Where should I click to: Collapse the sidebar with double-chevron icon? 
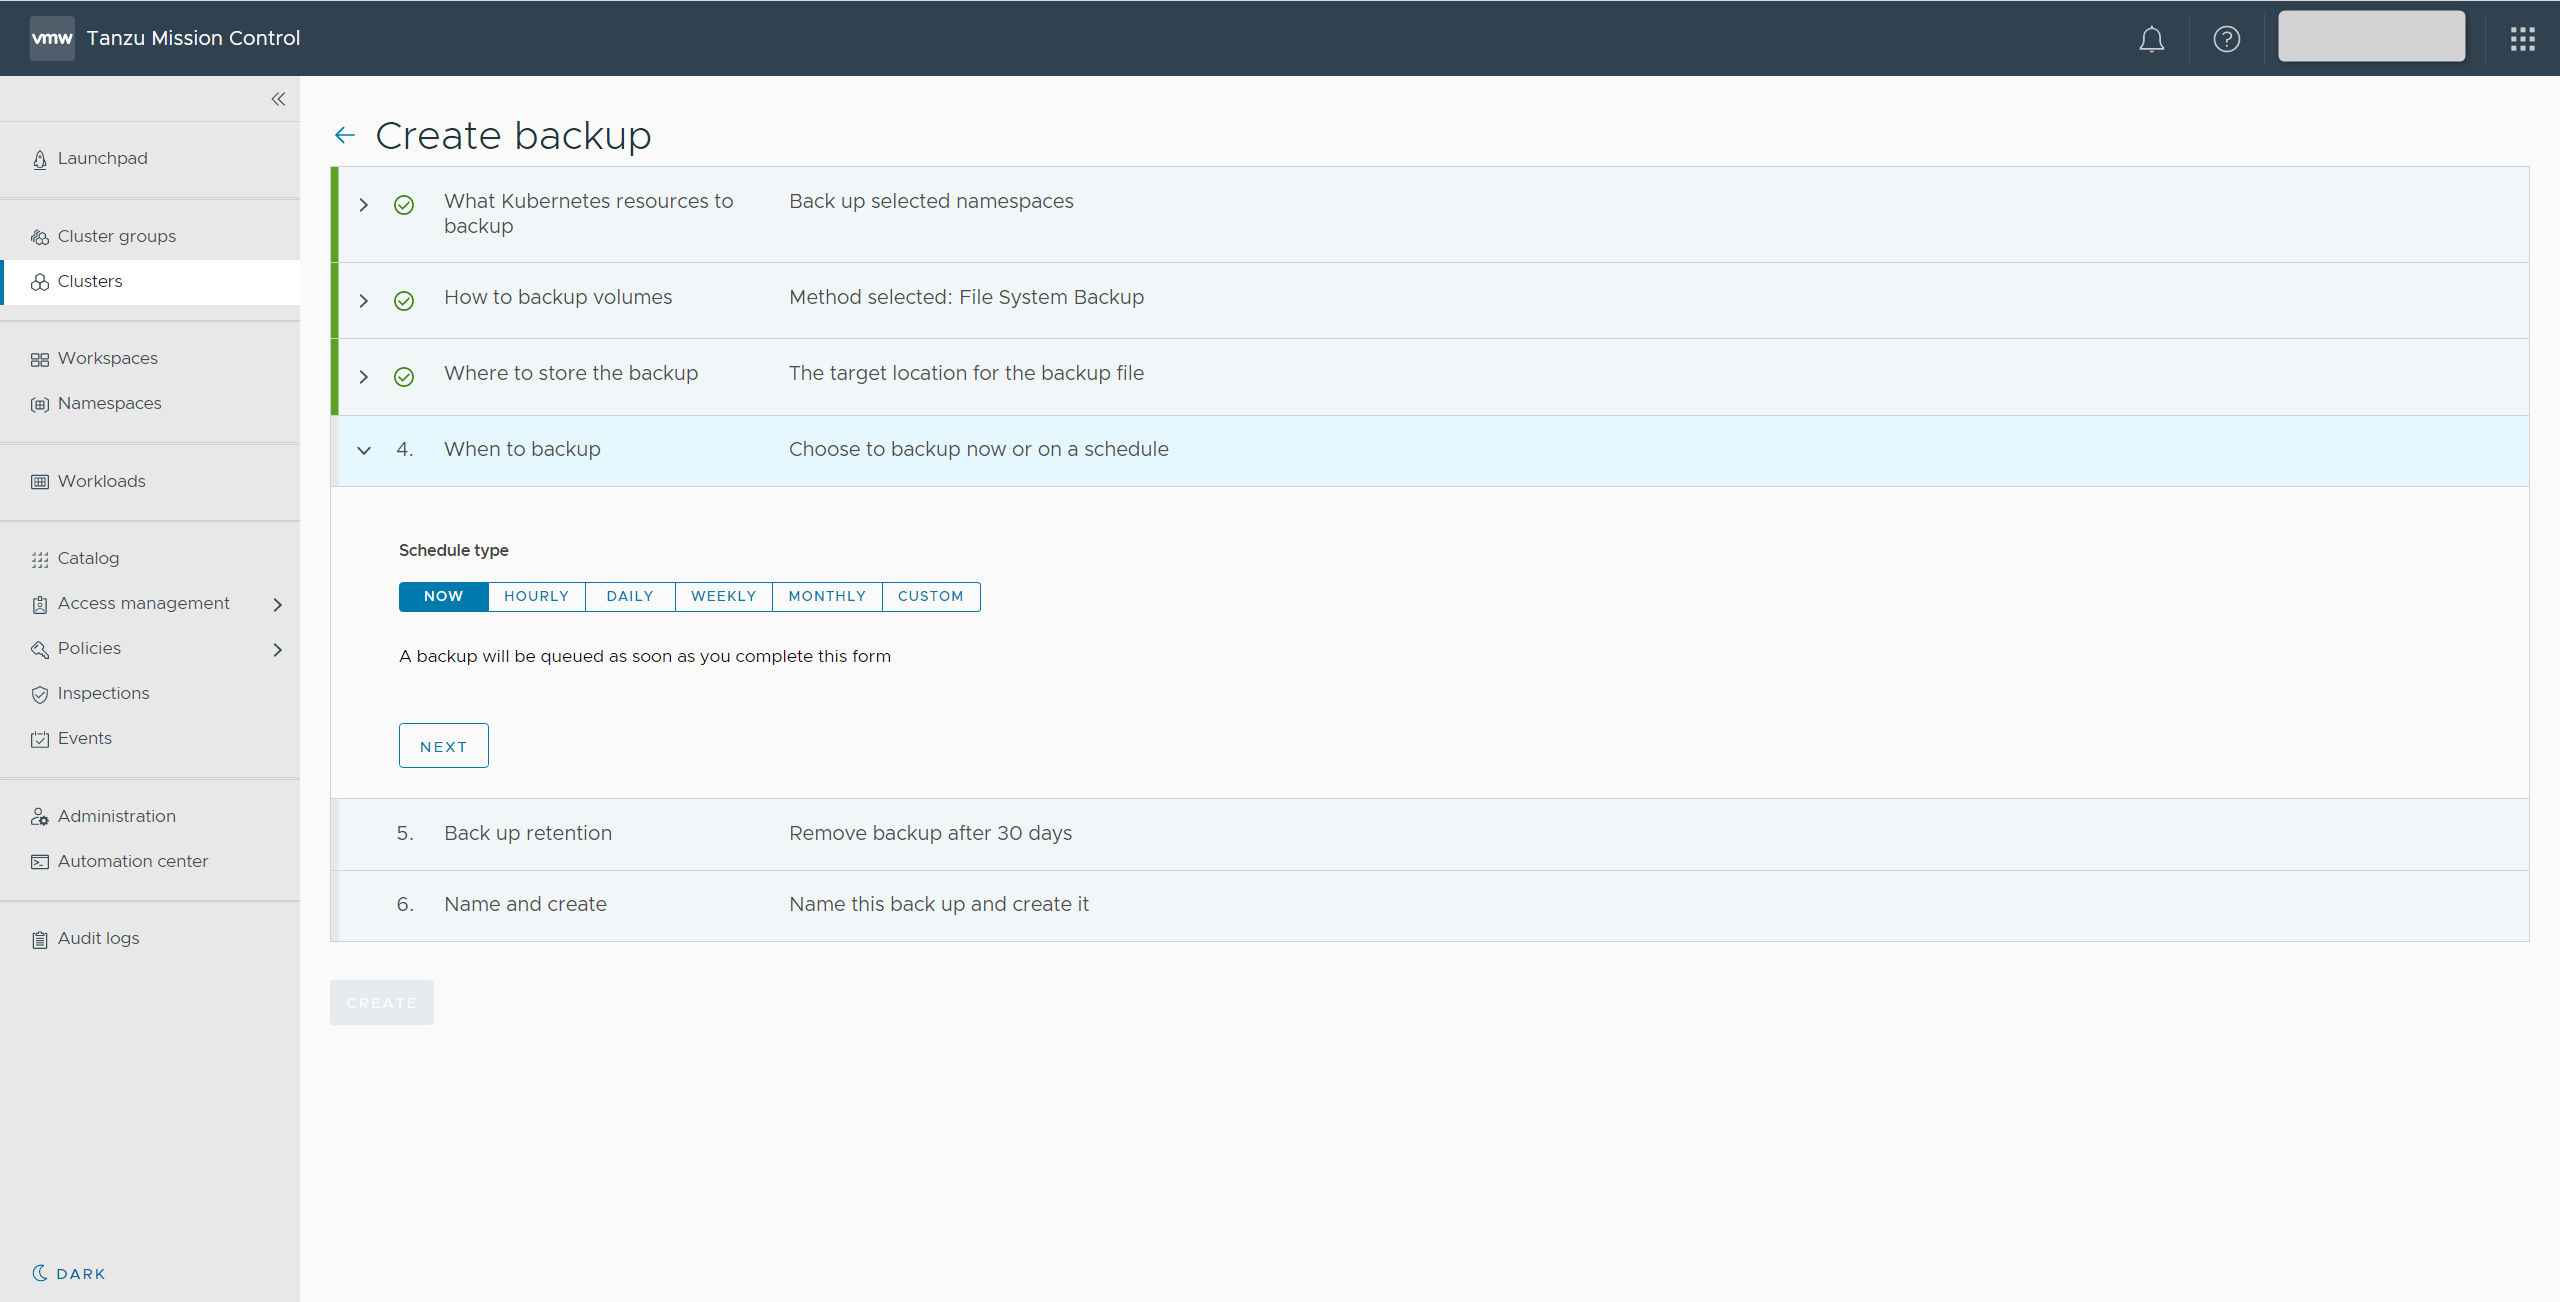[x=278, y=99]
